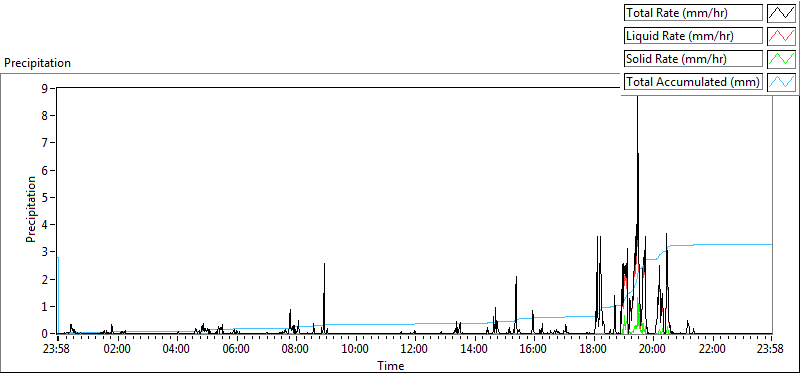Screen dimensions: 800x373
Task: Click the 3 label on the precipitation axis
Action: coord(45,252)
